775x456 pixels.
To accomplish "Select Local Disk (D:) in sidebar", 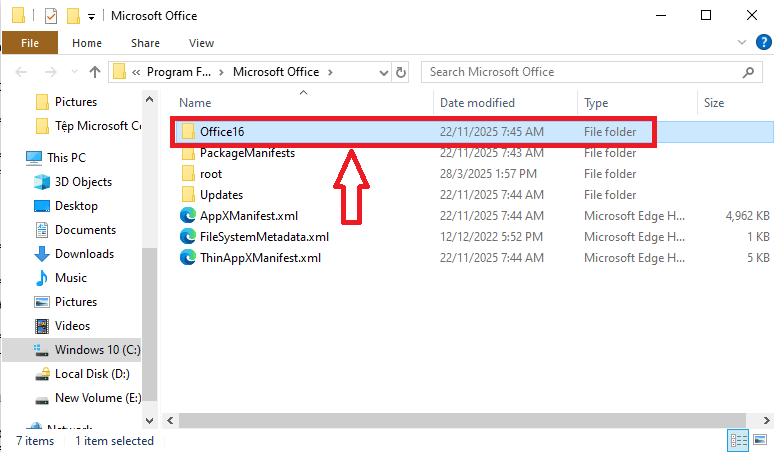I will [92, 374].
